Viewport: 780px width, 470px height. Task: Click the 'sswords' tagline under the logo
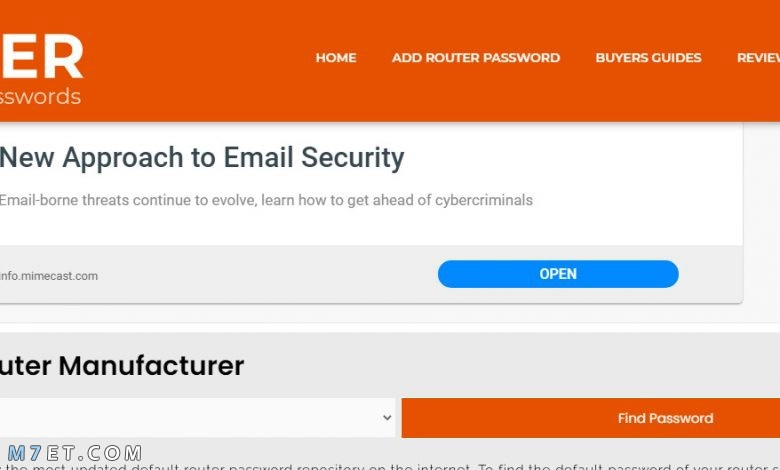click(40, 96)
